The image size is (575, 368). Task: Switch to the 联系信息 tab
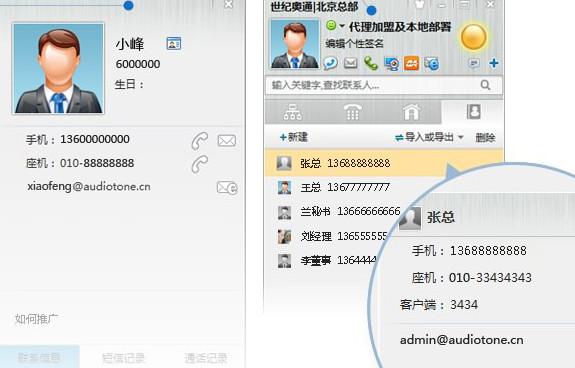click(x=40, y=358)
